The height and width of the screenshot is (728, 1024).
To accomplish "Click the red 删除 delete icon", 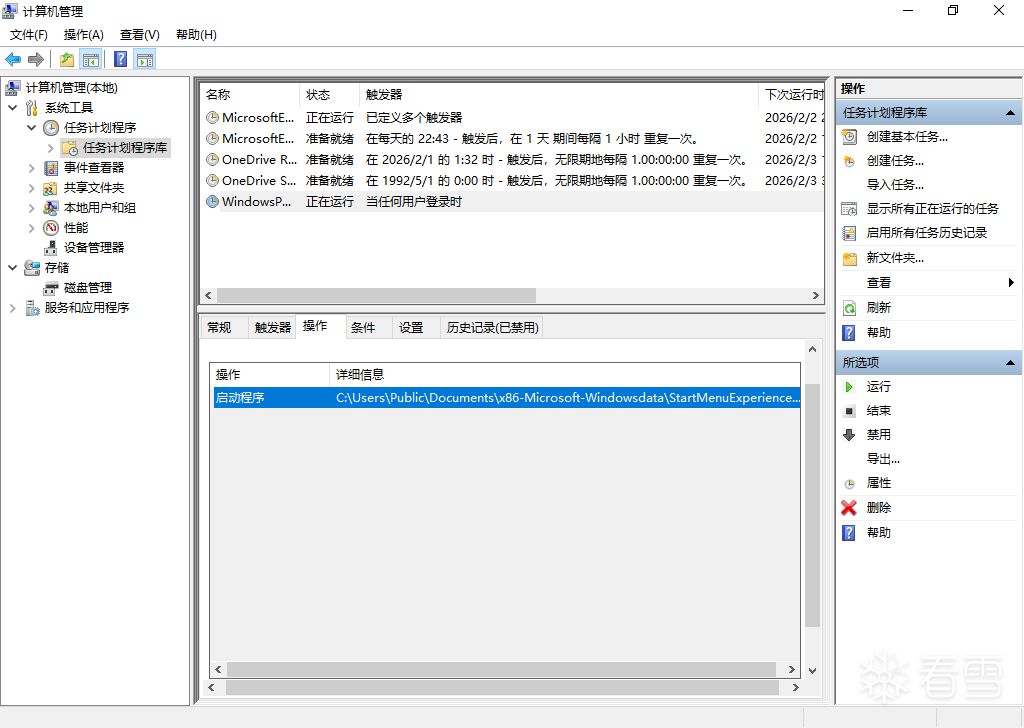I will [x=849, y=508].
